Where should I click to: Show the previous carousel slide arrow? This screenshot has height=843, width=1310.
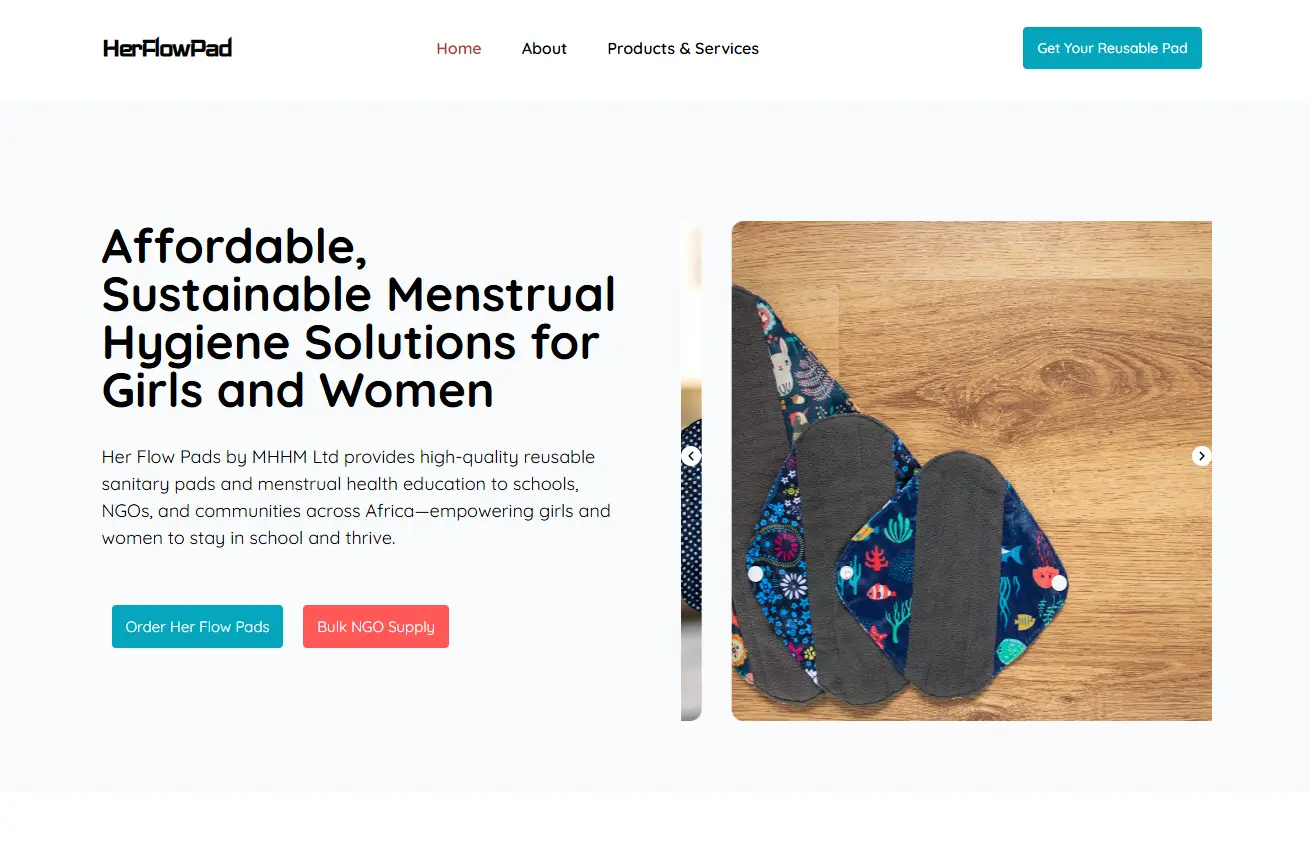[691, 456]
